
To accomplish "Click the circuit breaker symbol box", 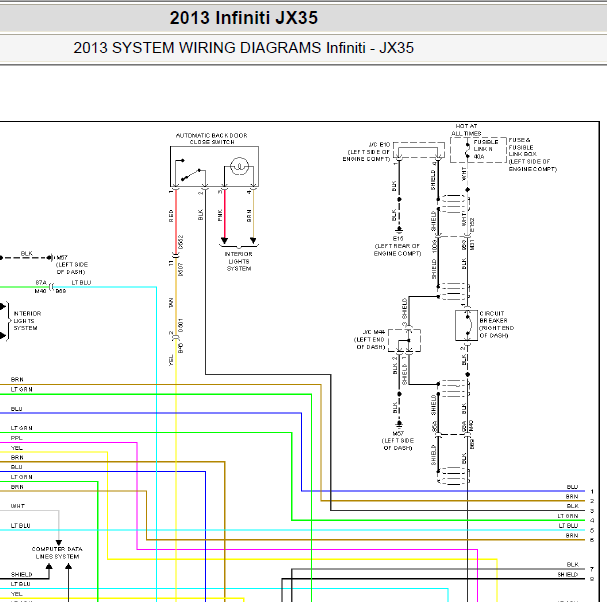I will [x=467, y=325].
